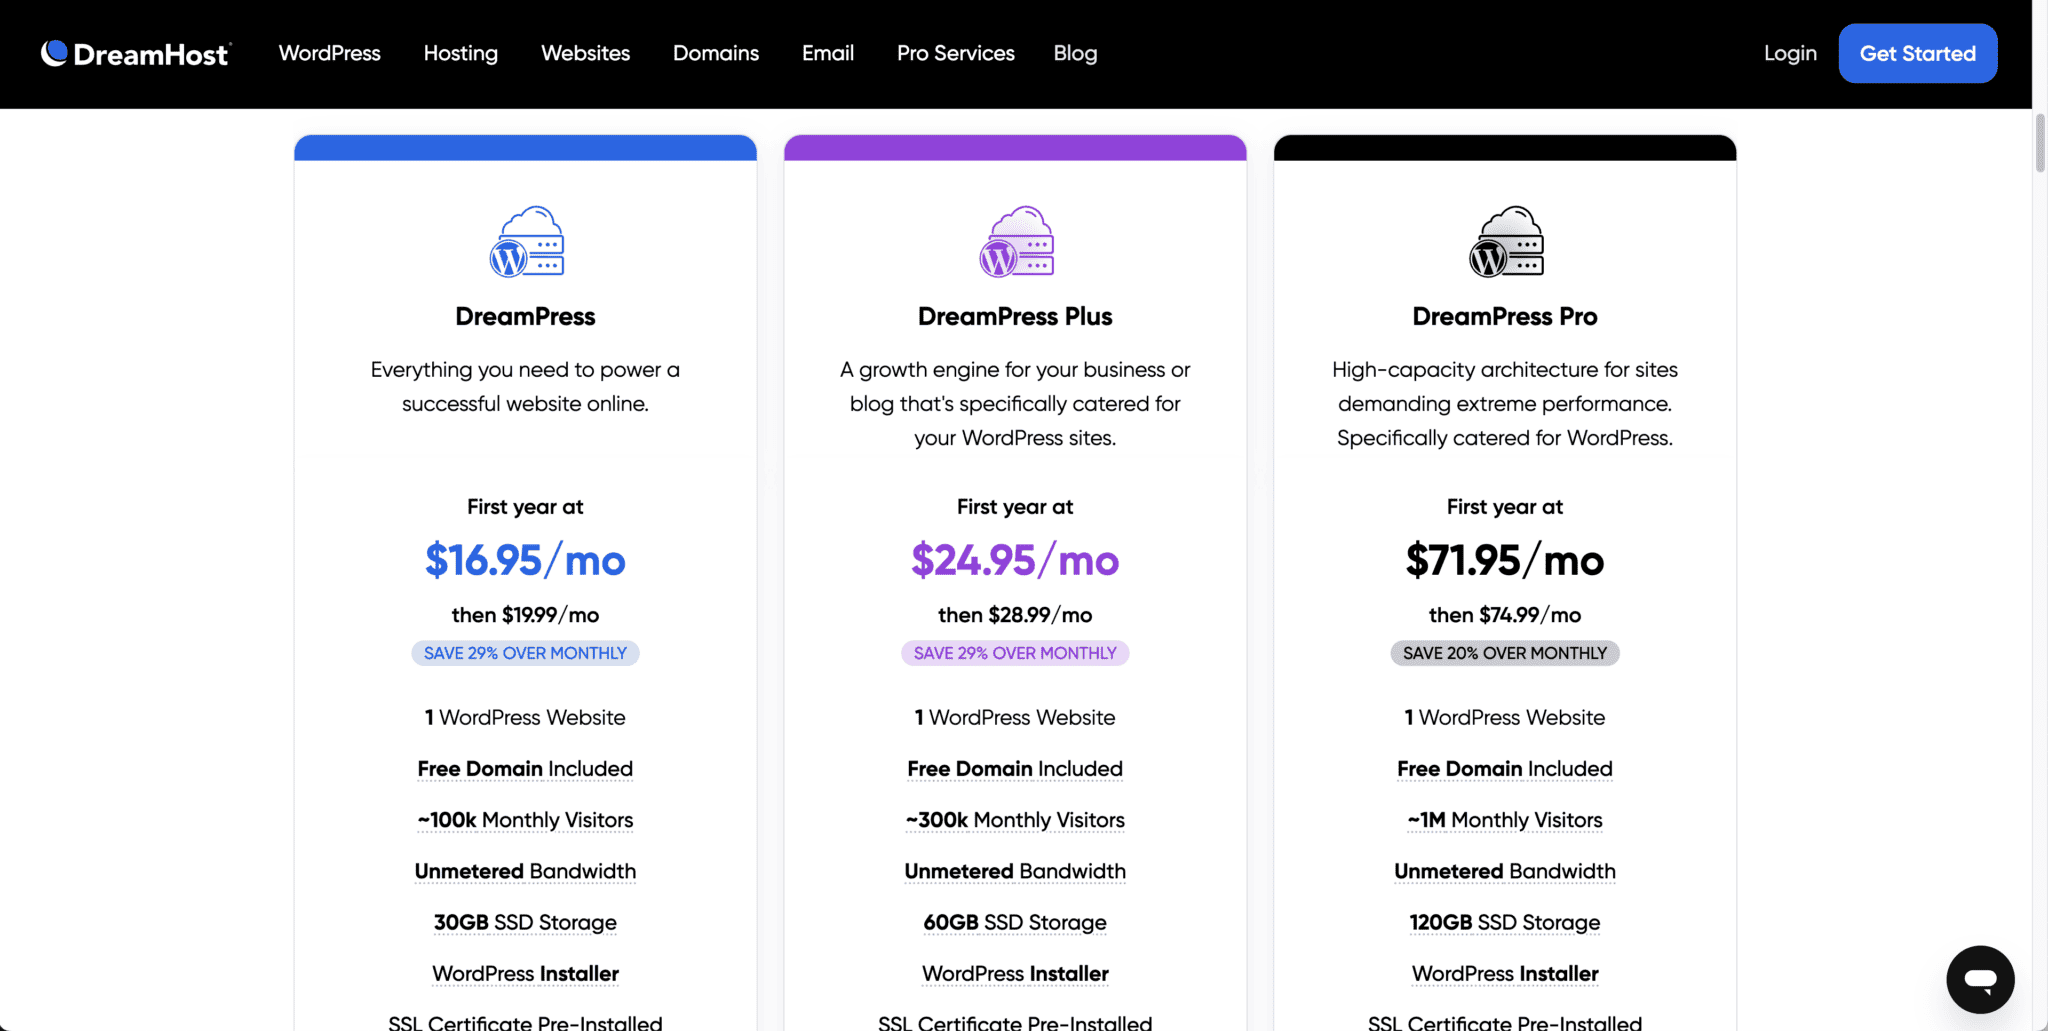
Task: Click 60GB SSD Storage feature
Action: coord(1015,922)
